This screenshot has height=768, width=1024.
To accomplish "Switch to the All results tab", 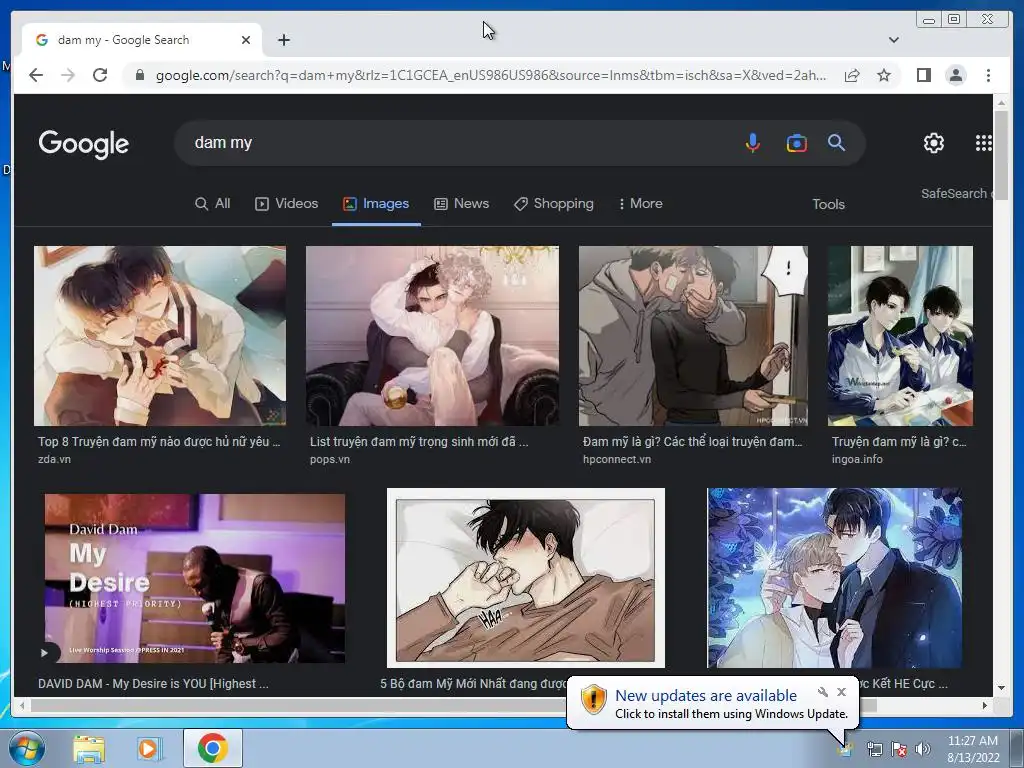I will point(213,204).
